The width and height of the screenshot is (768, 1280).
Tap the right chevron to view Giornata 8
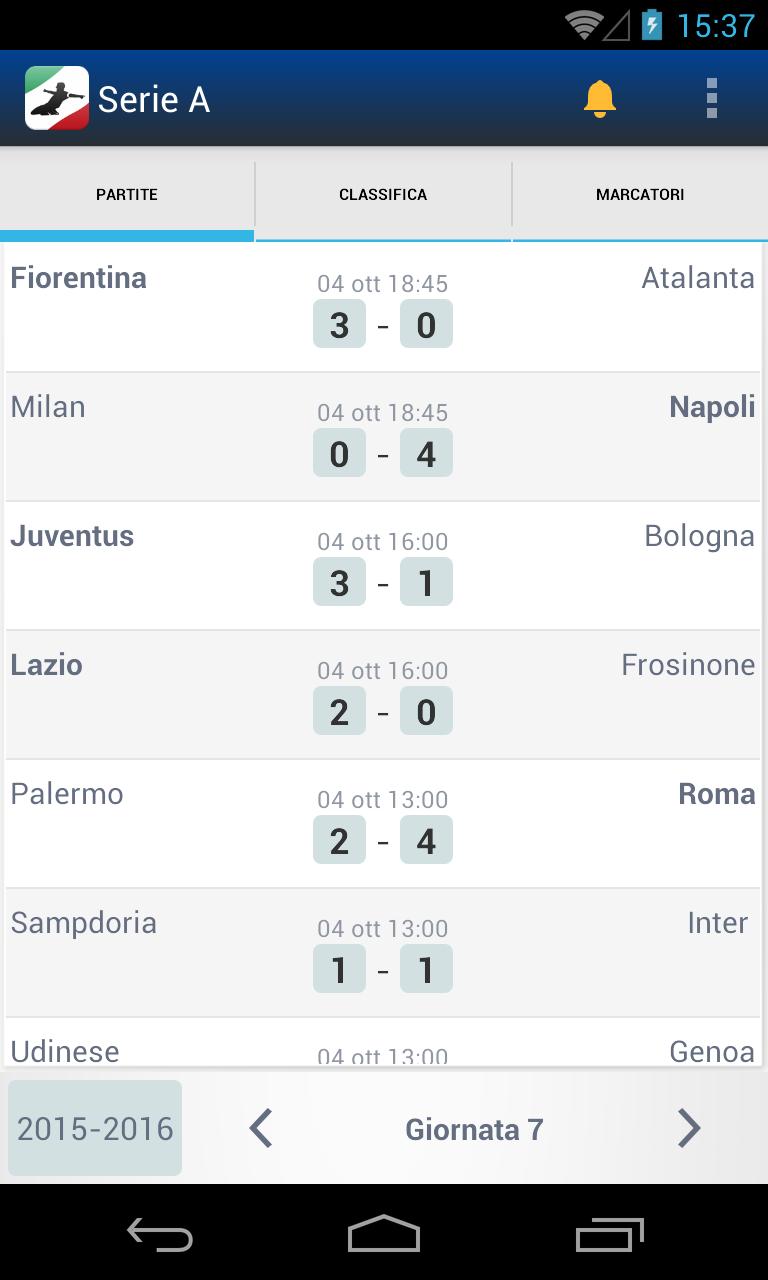[688, 1128]
